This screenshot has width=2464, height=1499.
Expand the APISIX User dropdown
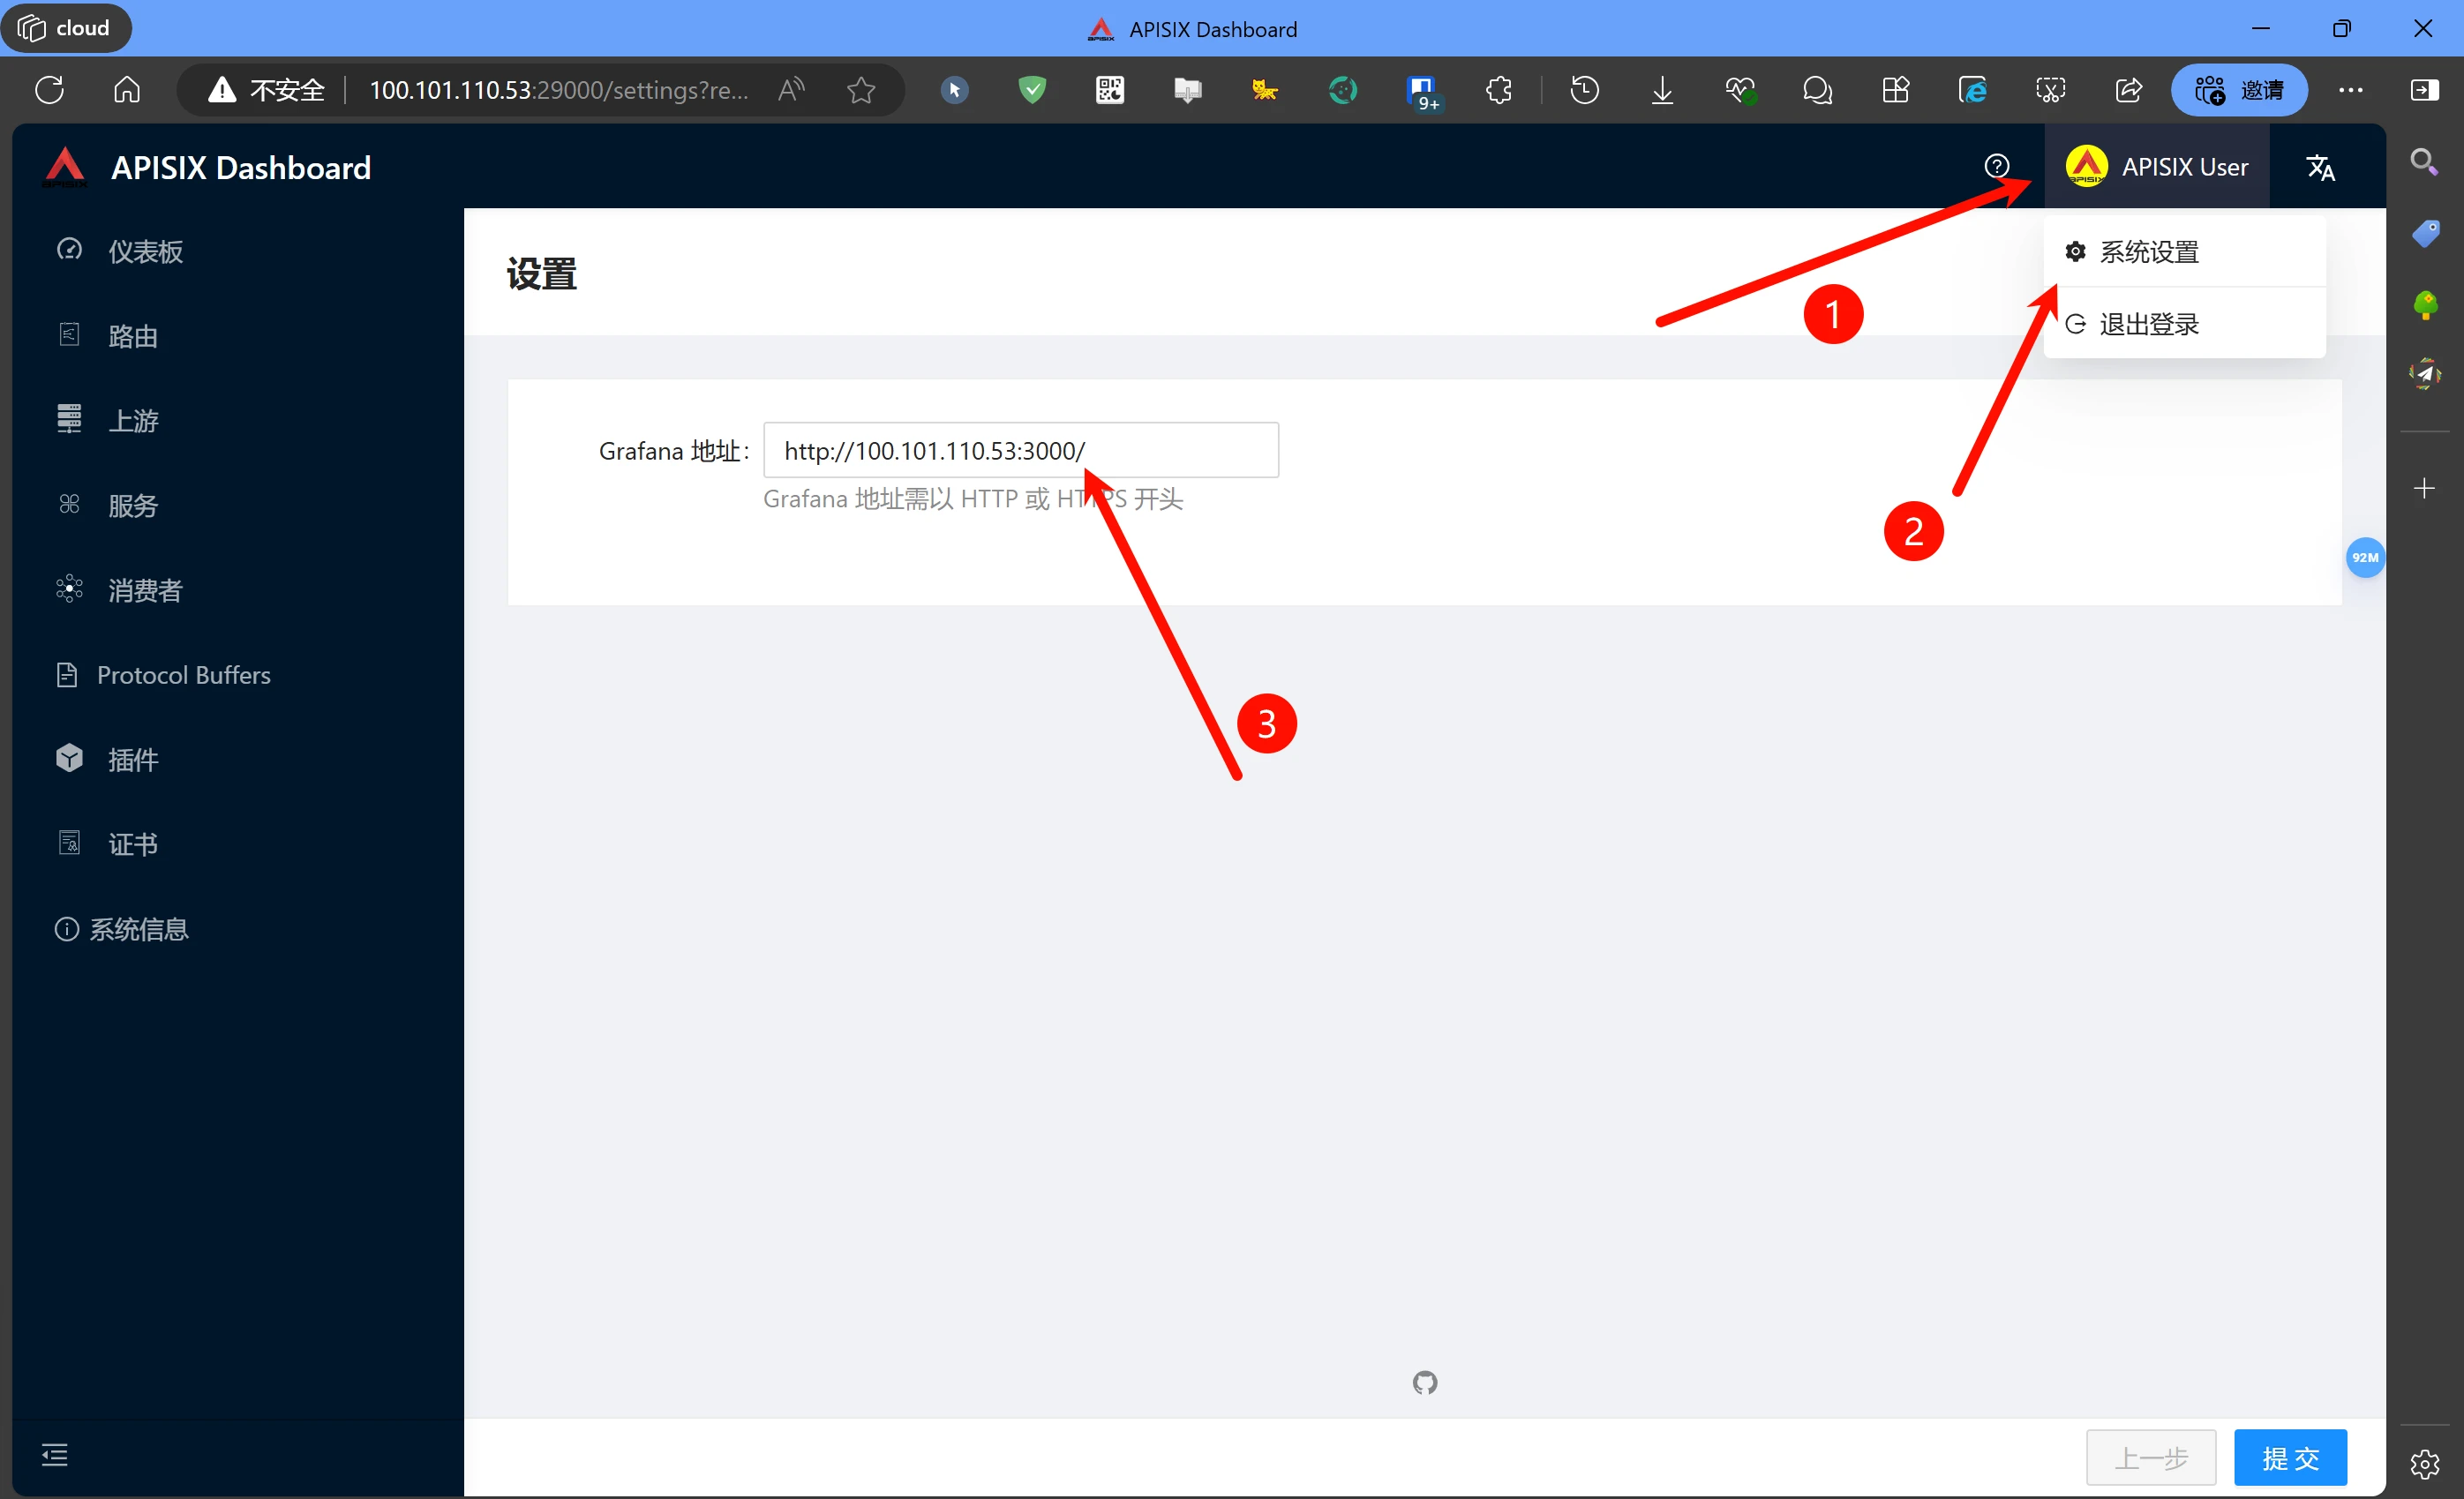tap(2157, 167)
